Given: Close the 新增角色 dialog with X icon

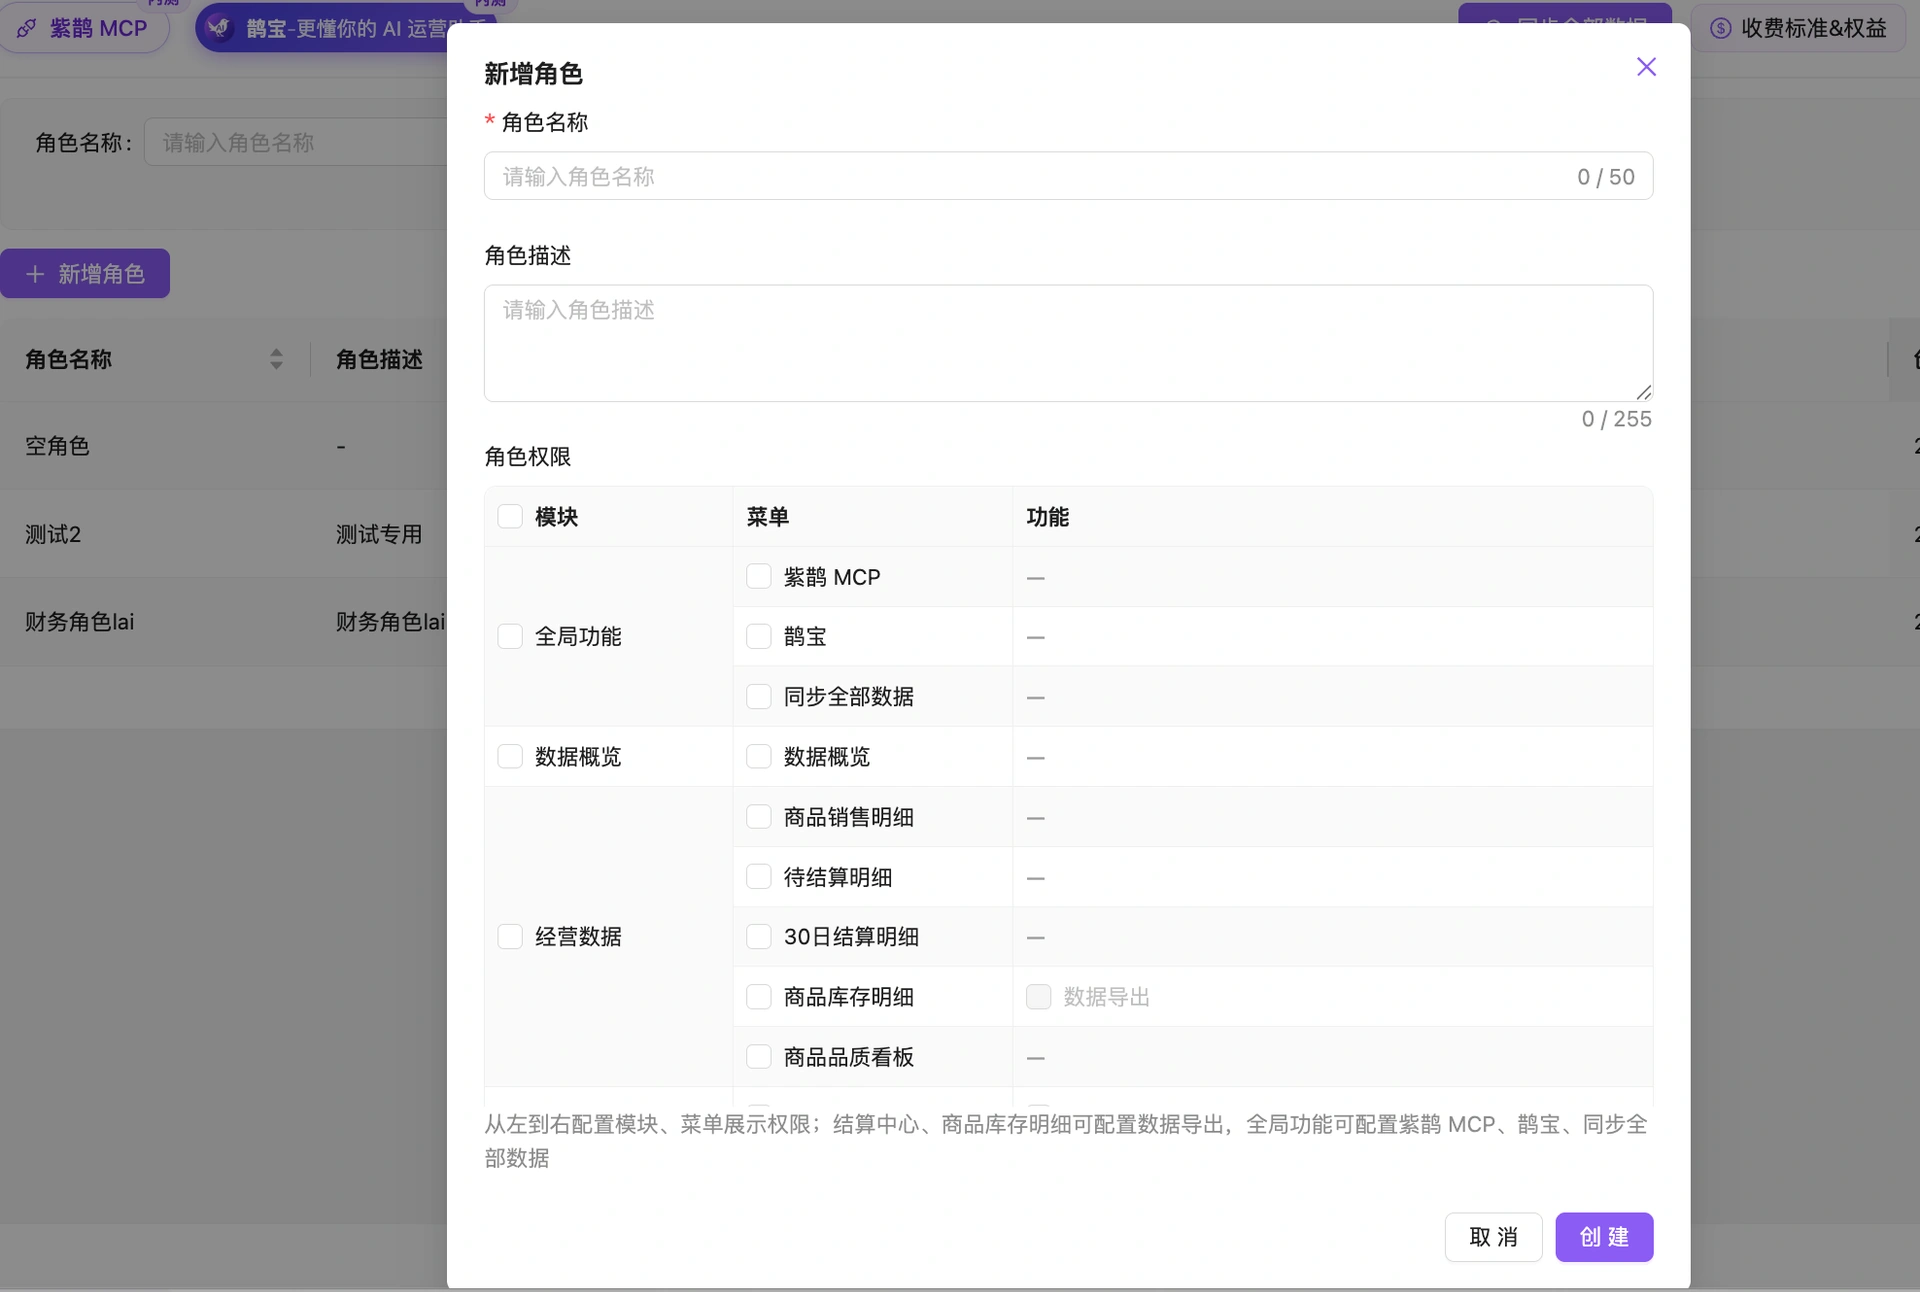Looking at the screenshot, I should pos(1646,67).
